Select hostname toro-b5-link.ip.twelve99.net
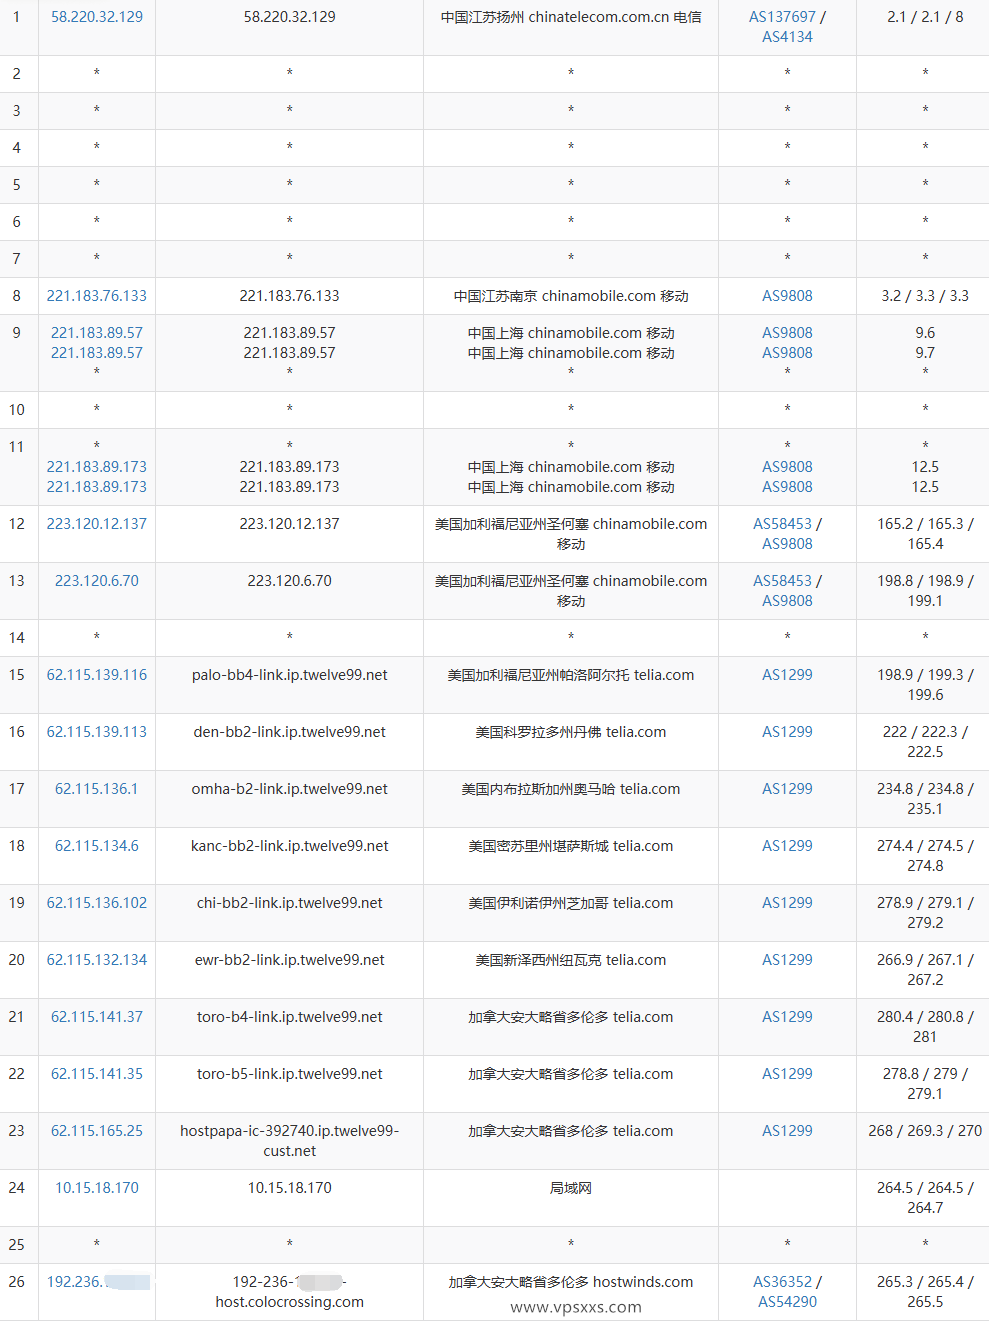The image size is (989, 1334). 290,1074
